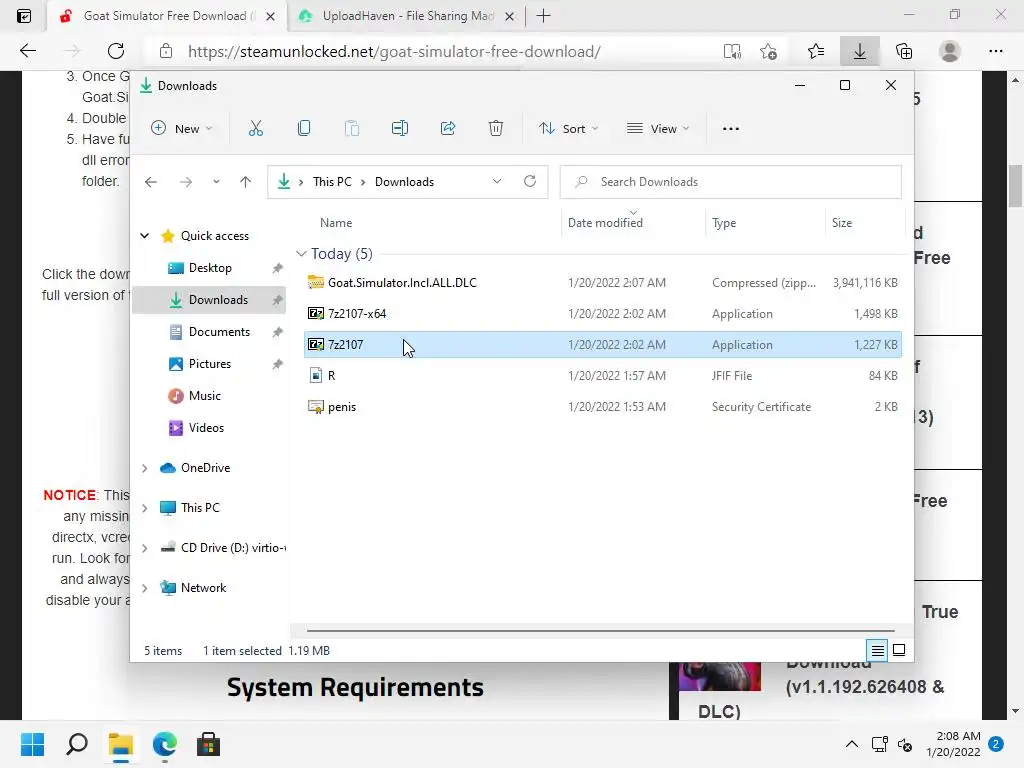Expand CD Drive (D:) tree node
This screenshot has width=1024, height=768.
[x=145, y=548]
